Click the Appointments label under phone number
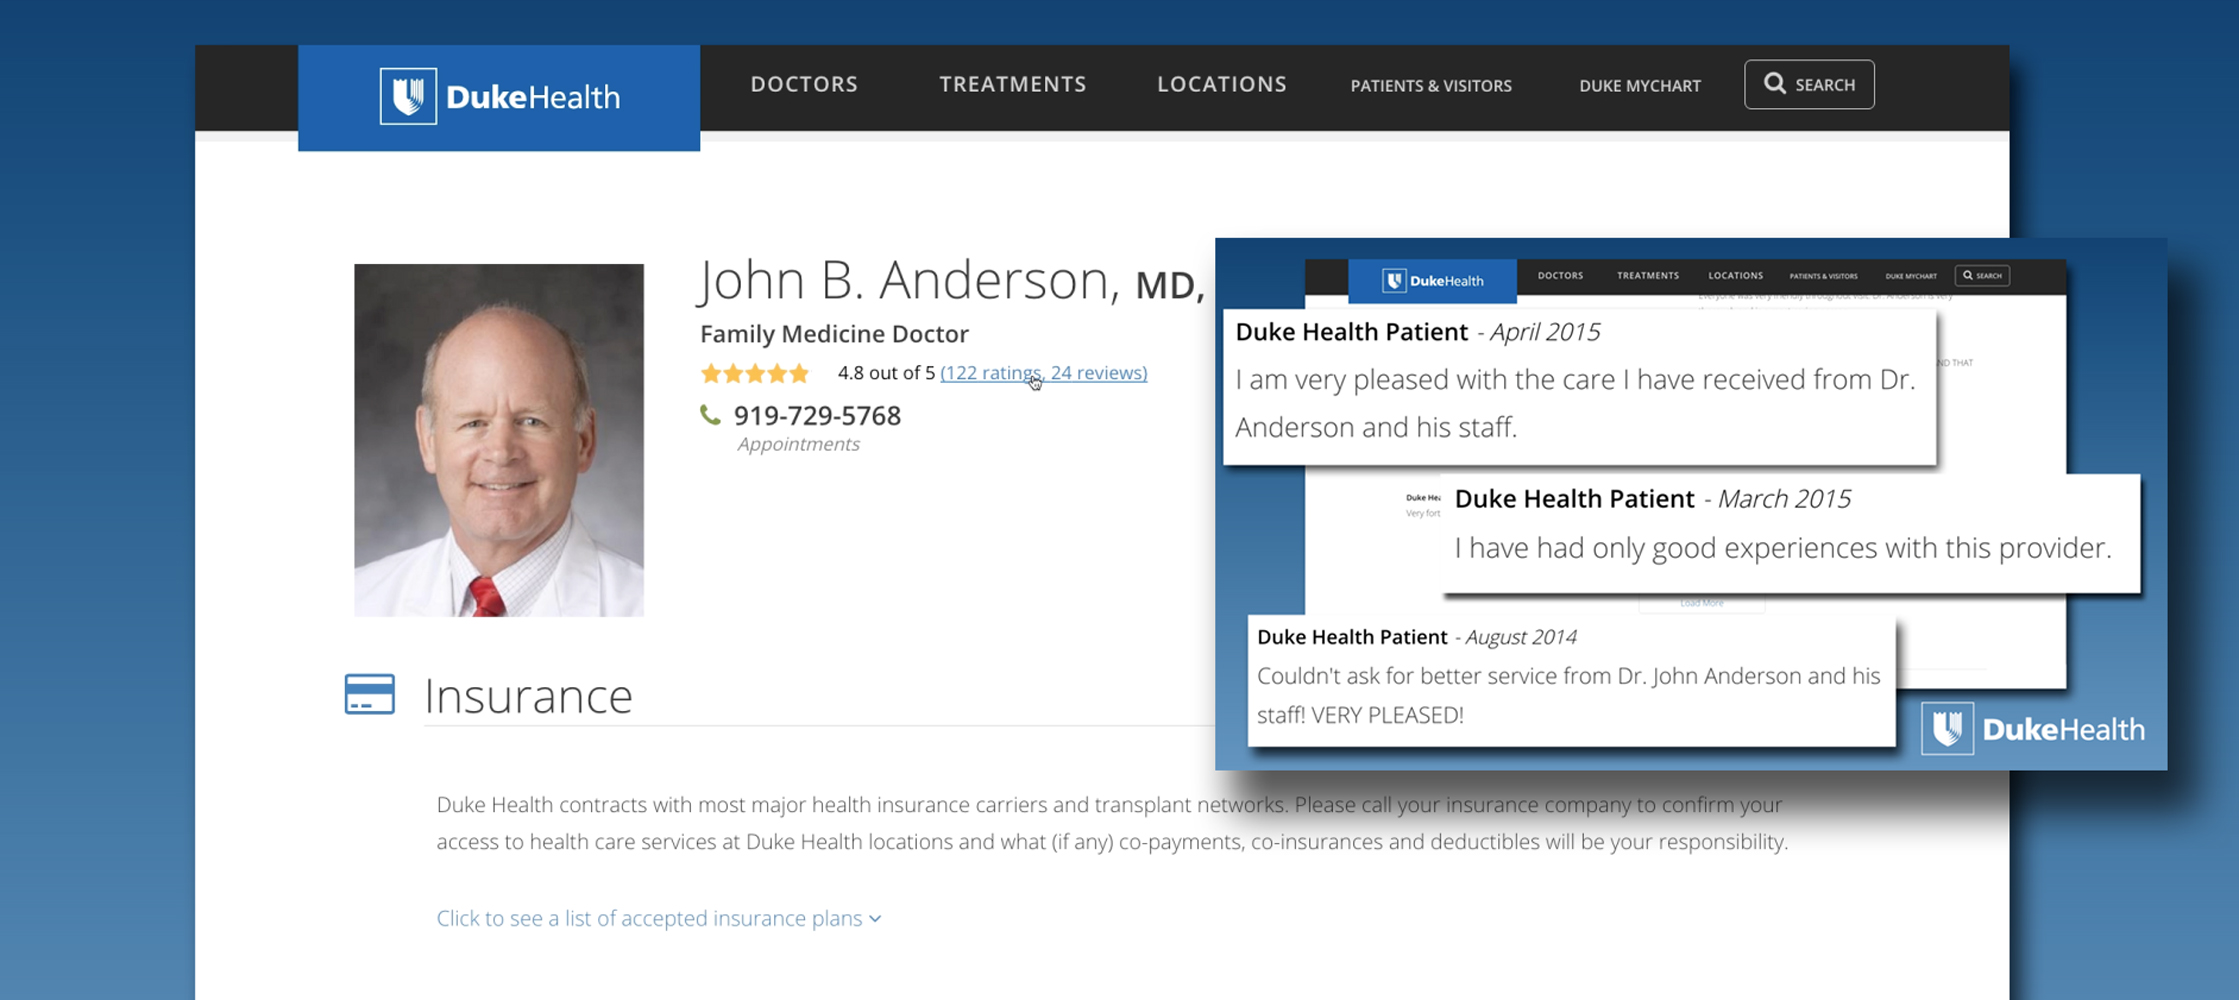2239x1000 pixels. 798,444
